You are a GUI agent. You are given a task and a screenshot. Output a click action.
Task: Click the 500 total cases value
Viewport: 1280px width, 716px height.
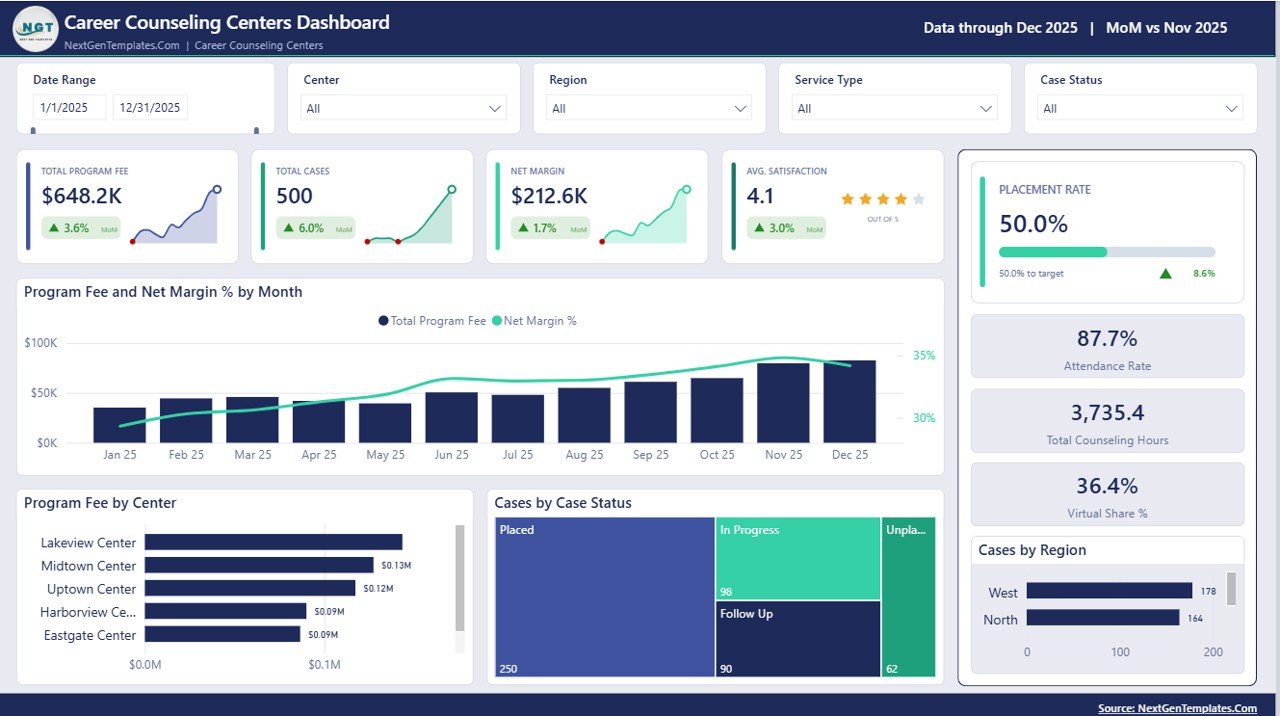[294, 196]
